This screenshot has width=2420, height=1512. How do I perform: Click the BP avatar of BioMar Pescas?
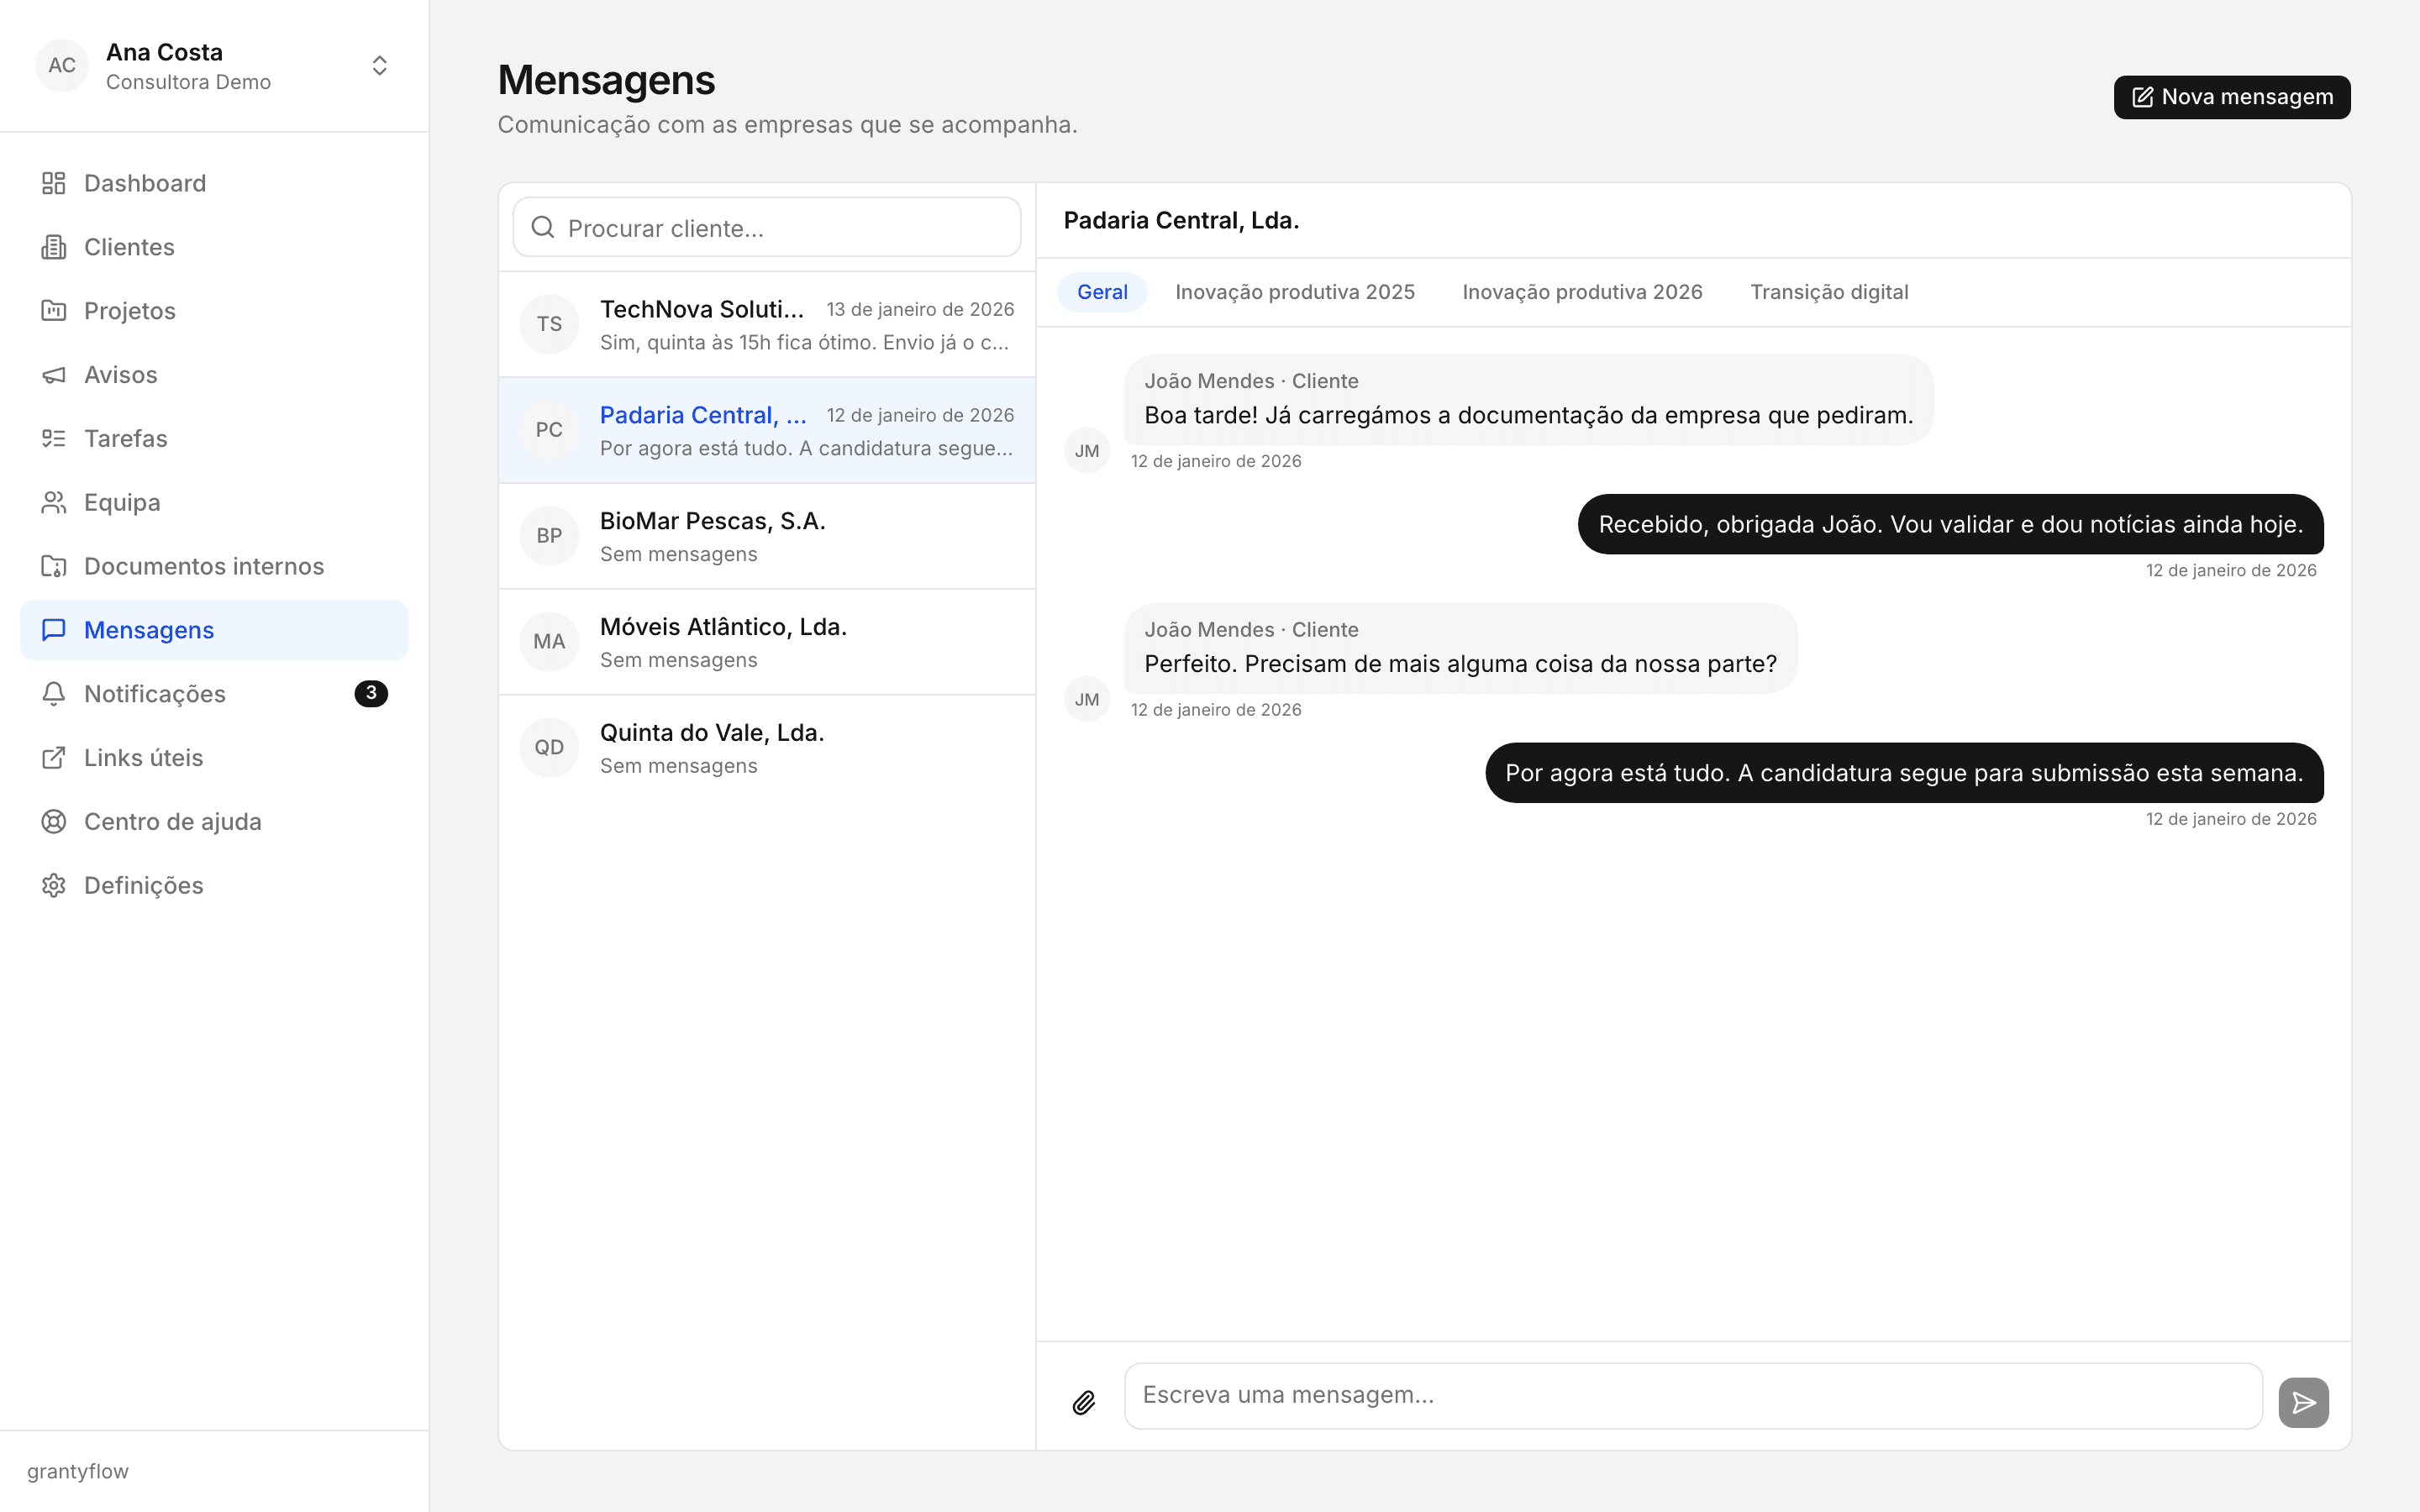[549, 536]
